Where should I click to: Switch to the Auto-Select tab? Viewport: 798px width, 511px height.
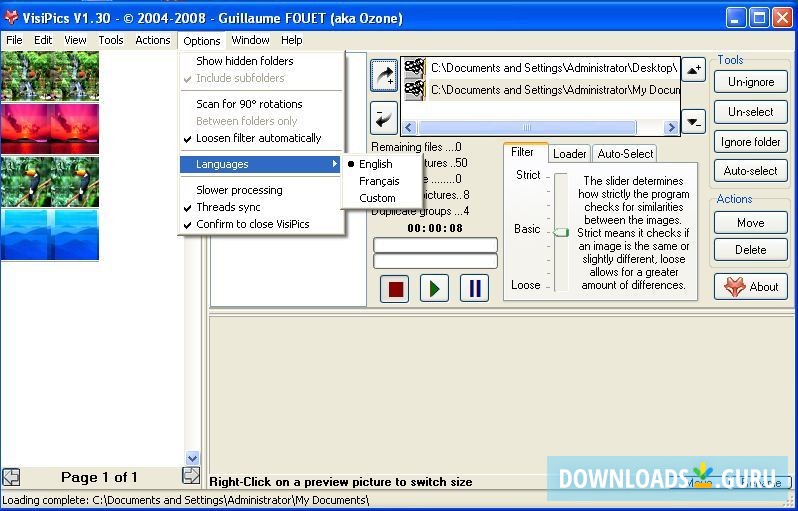pyautogui.click(x=625, y=154)
